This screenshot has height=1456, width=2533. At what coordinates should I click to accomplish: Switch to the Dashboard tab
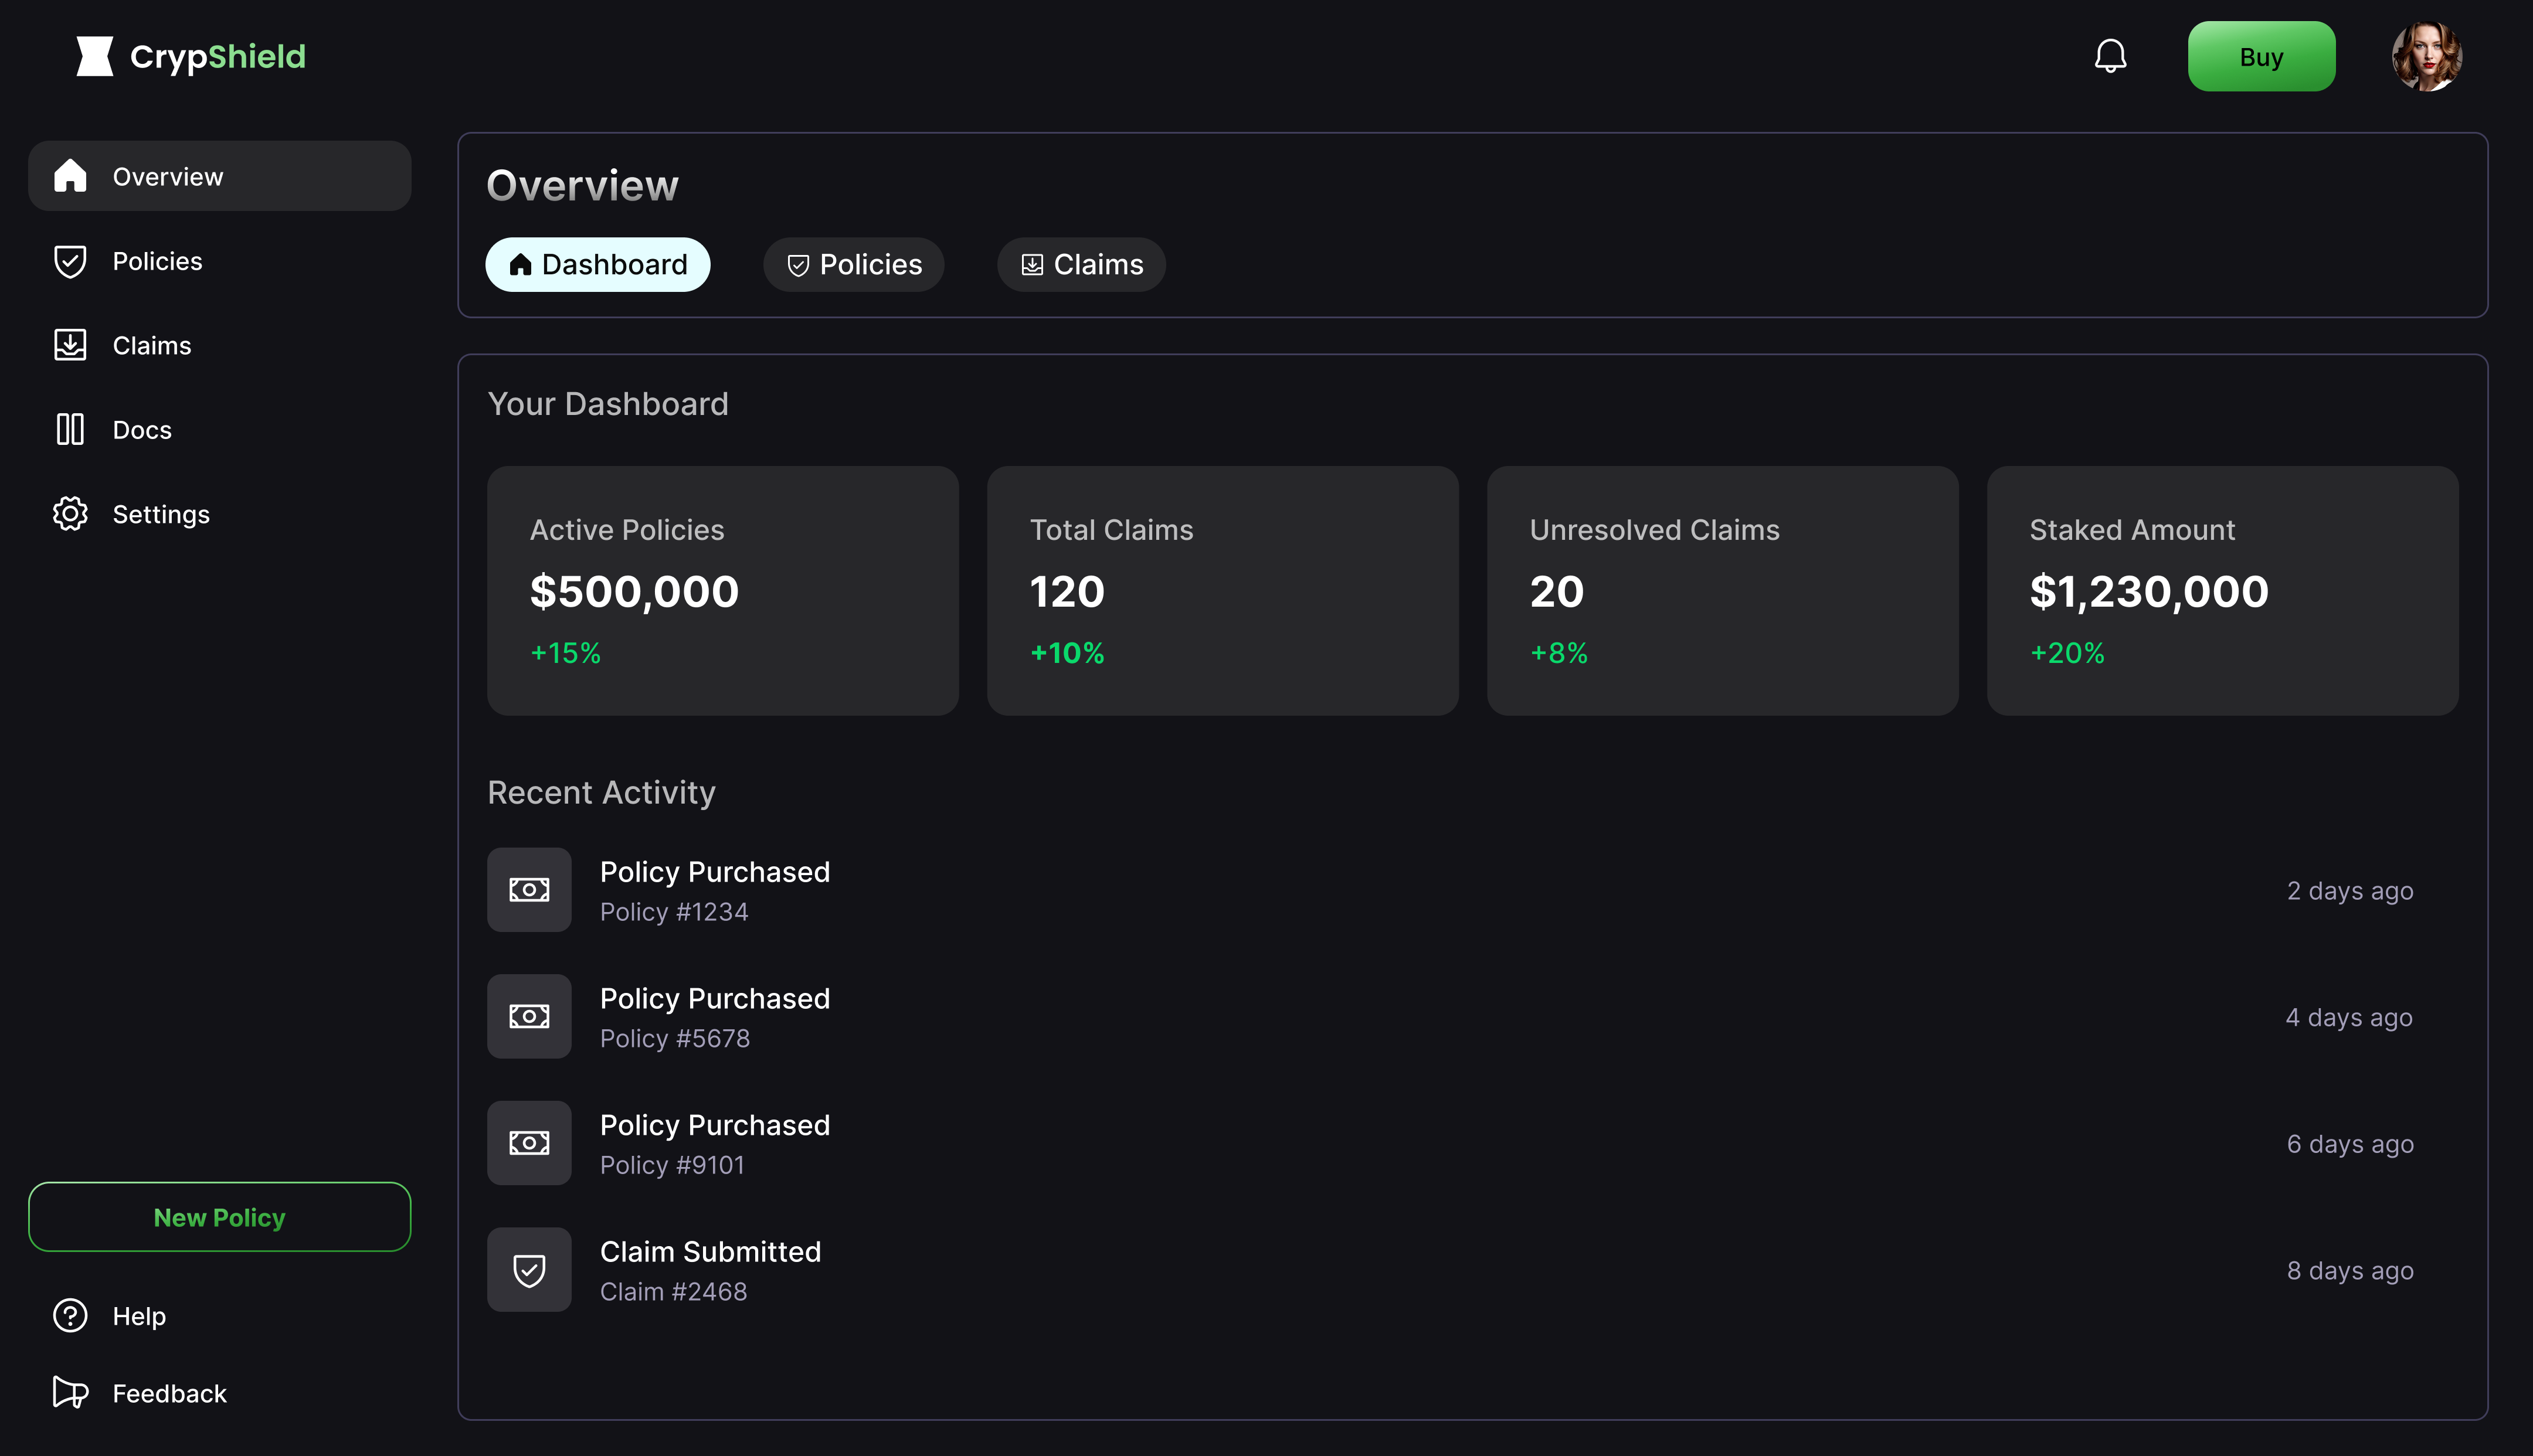tap(597, 264)
